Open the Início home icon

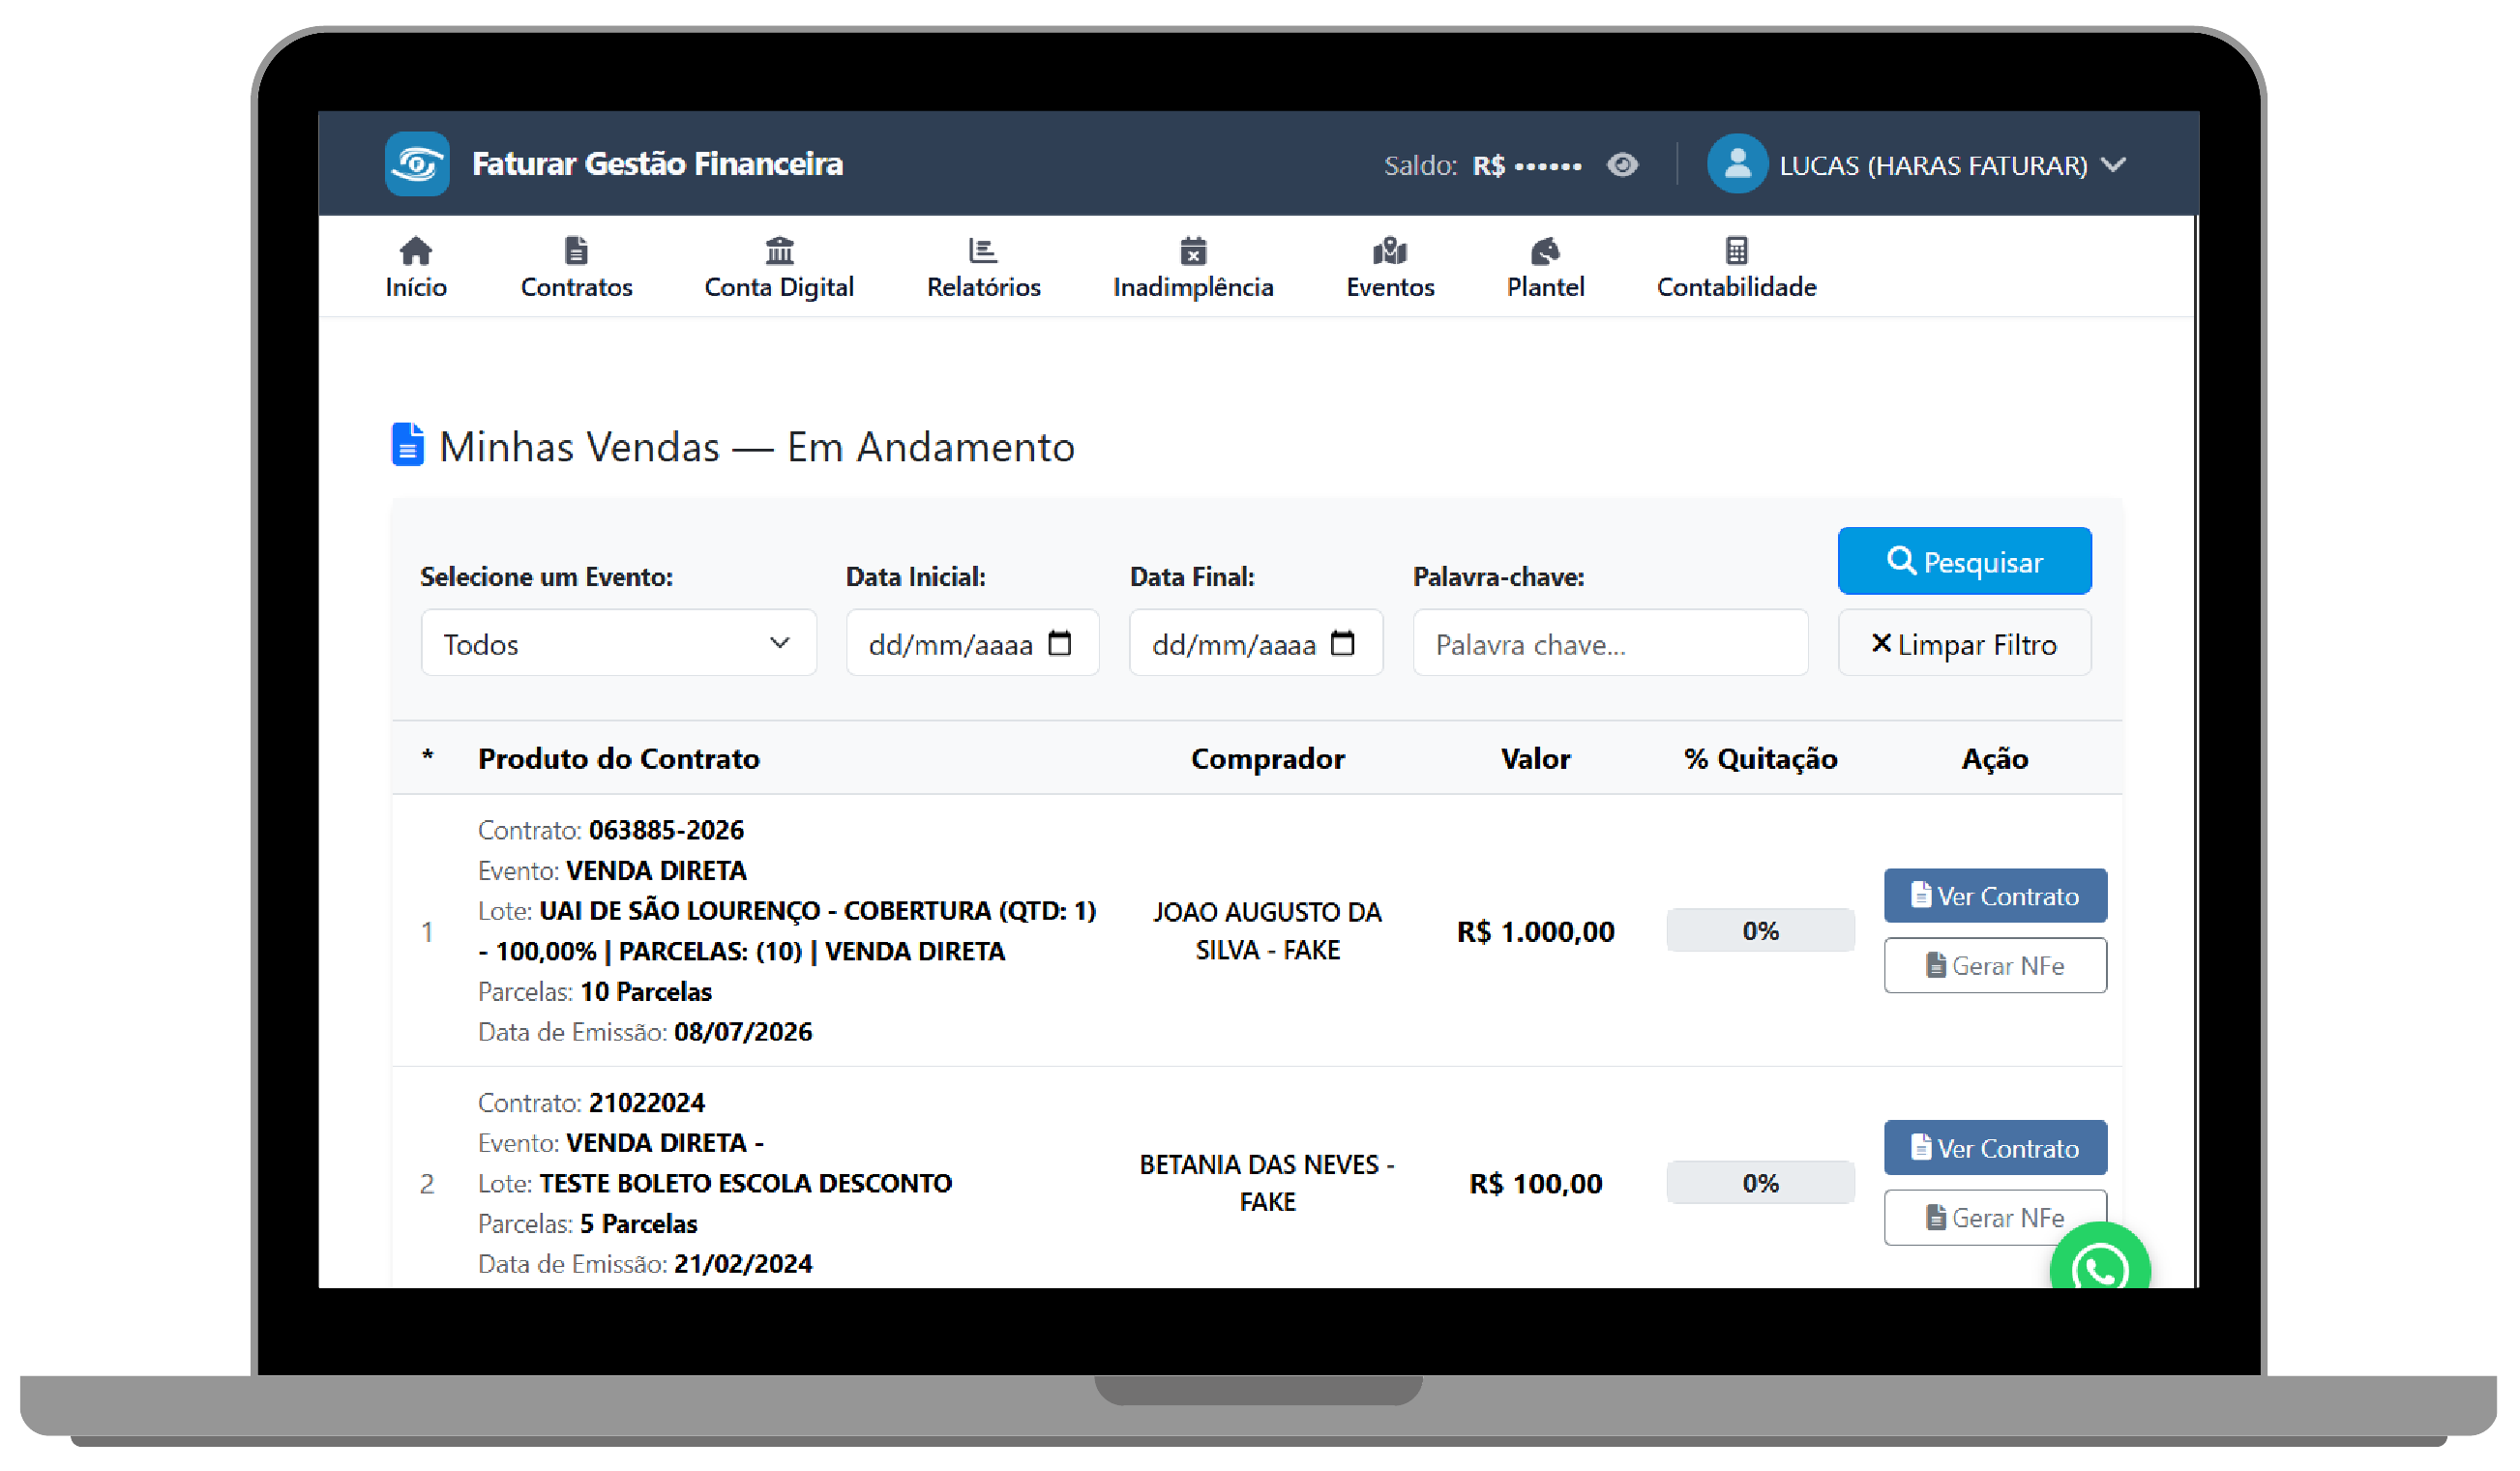pyautogui.click(x=416, y=250)
